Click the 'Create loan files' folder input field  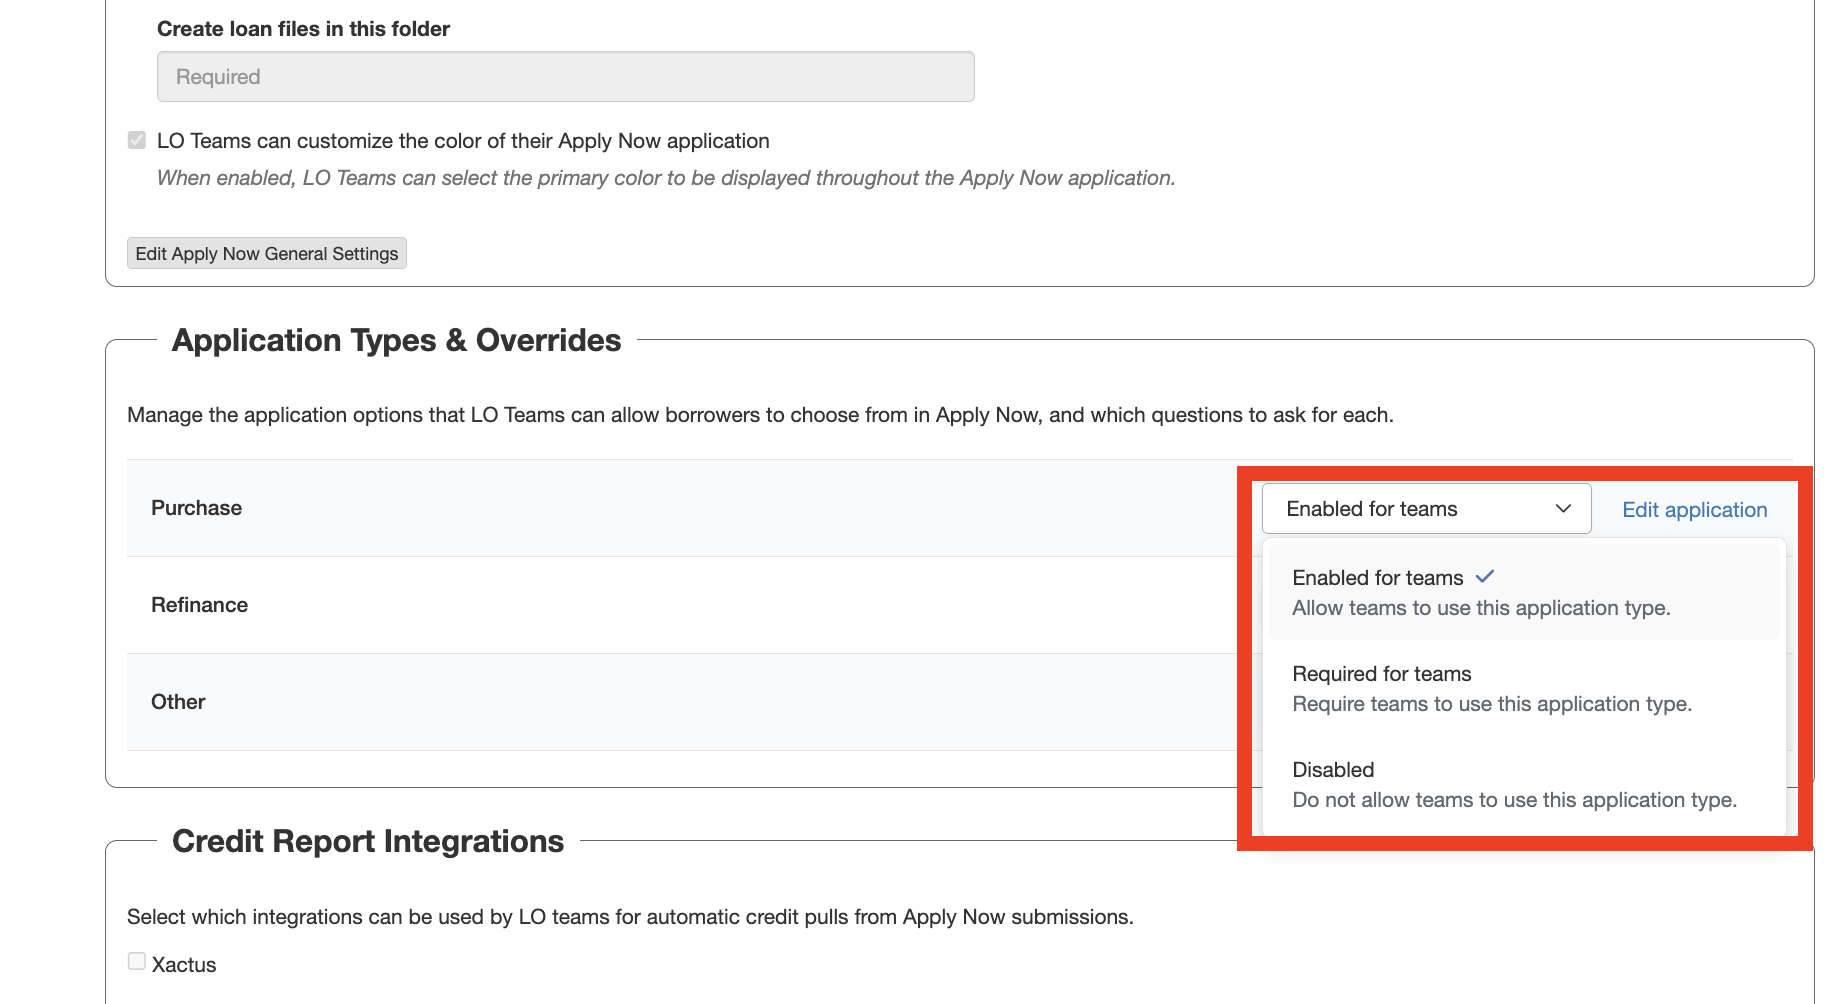(565, 77)
